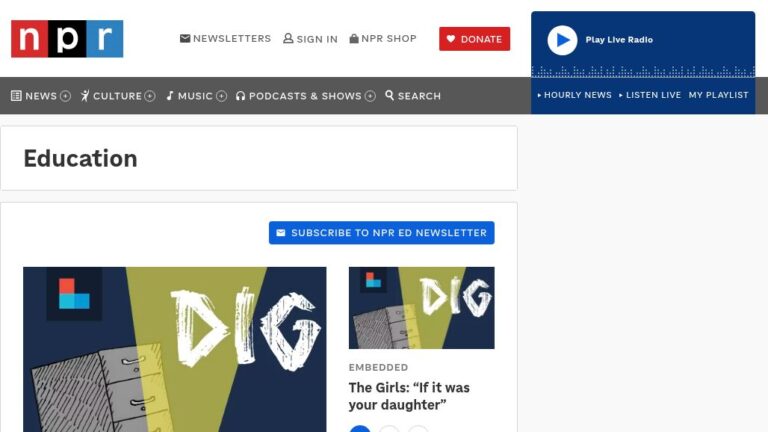This screenshot has width=768, height=432.
Task: Go to Sign In
Action: pyautogui.click(x=317, y=39)
